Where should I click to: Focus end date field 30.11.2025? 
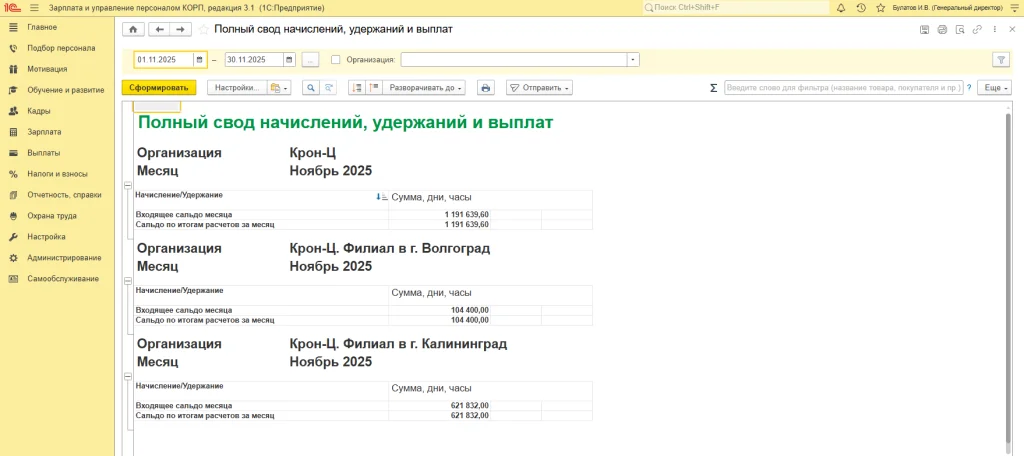(x=254, y=59)
